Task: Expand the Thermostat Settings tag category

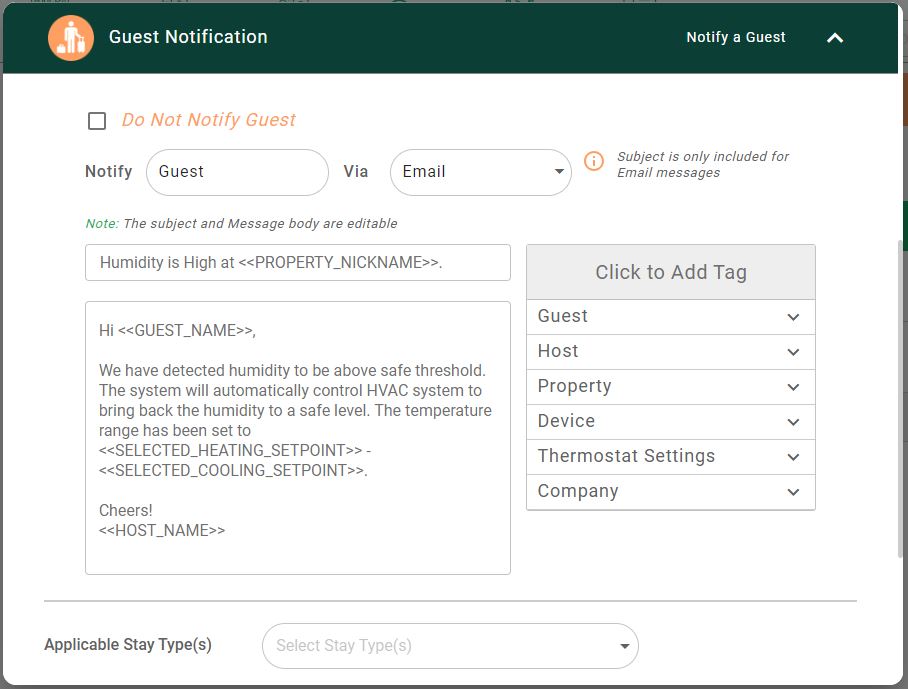Action: [671, 457]
